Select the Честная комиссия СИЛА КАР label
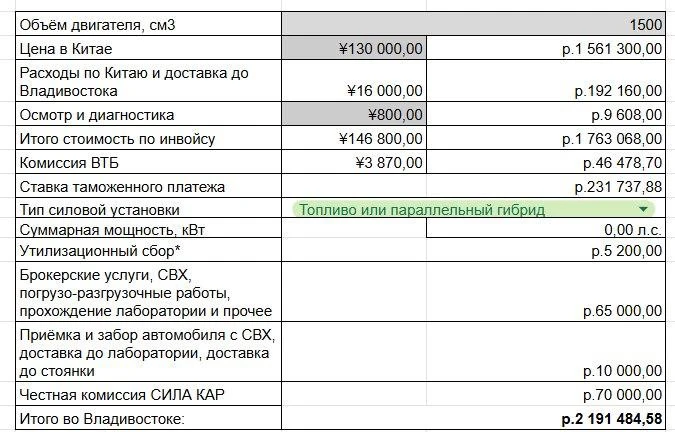This screenshot has height=432, width=675. pyautogui.click(x=122, y=394)
